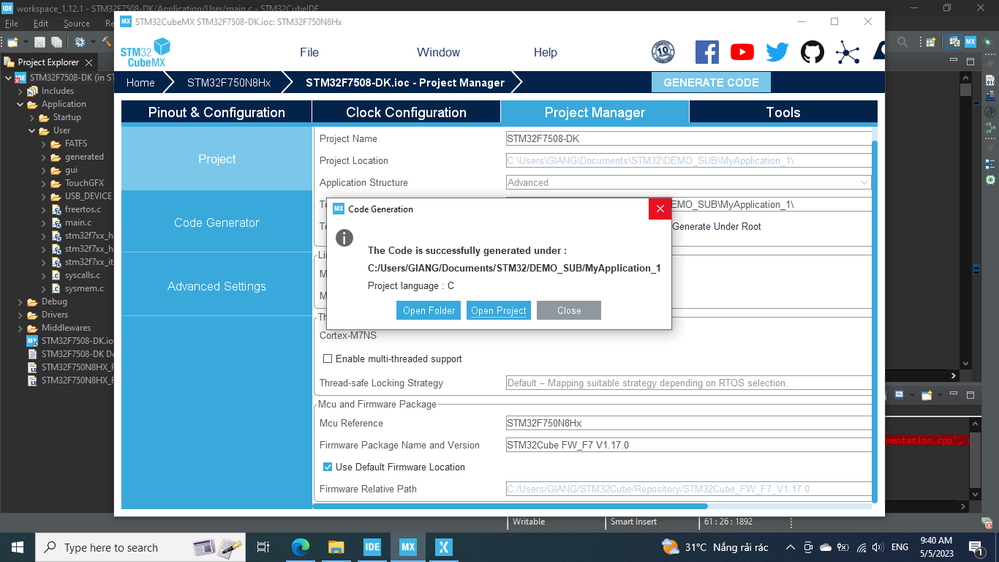Screen dimensions: 999x562
Task: Enable multi-threaded support checkbox
Action: click(x=327, y=359)
